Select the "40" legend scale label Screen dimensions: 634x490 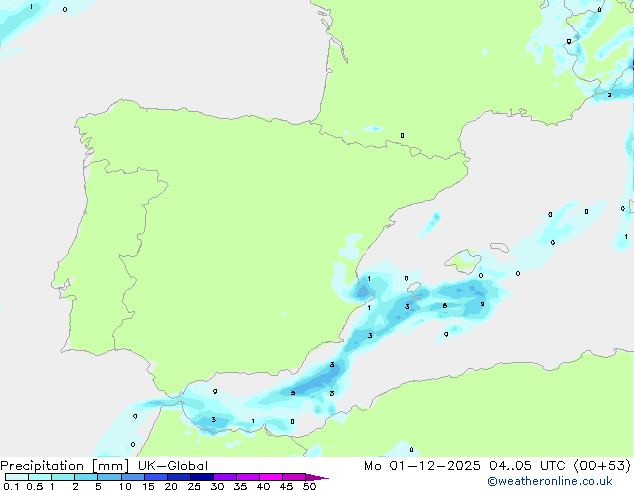click(x=263, y=486)
